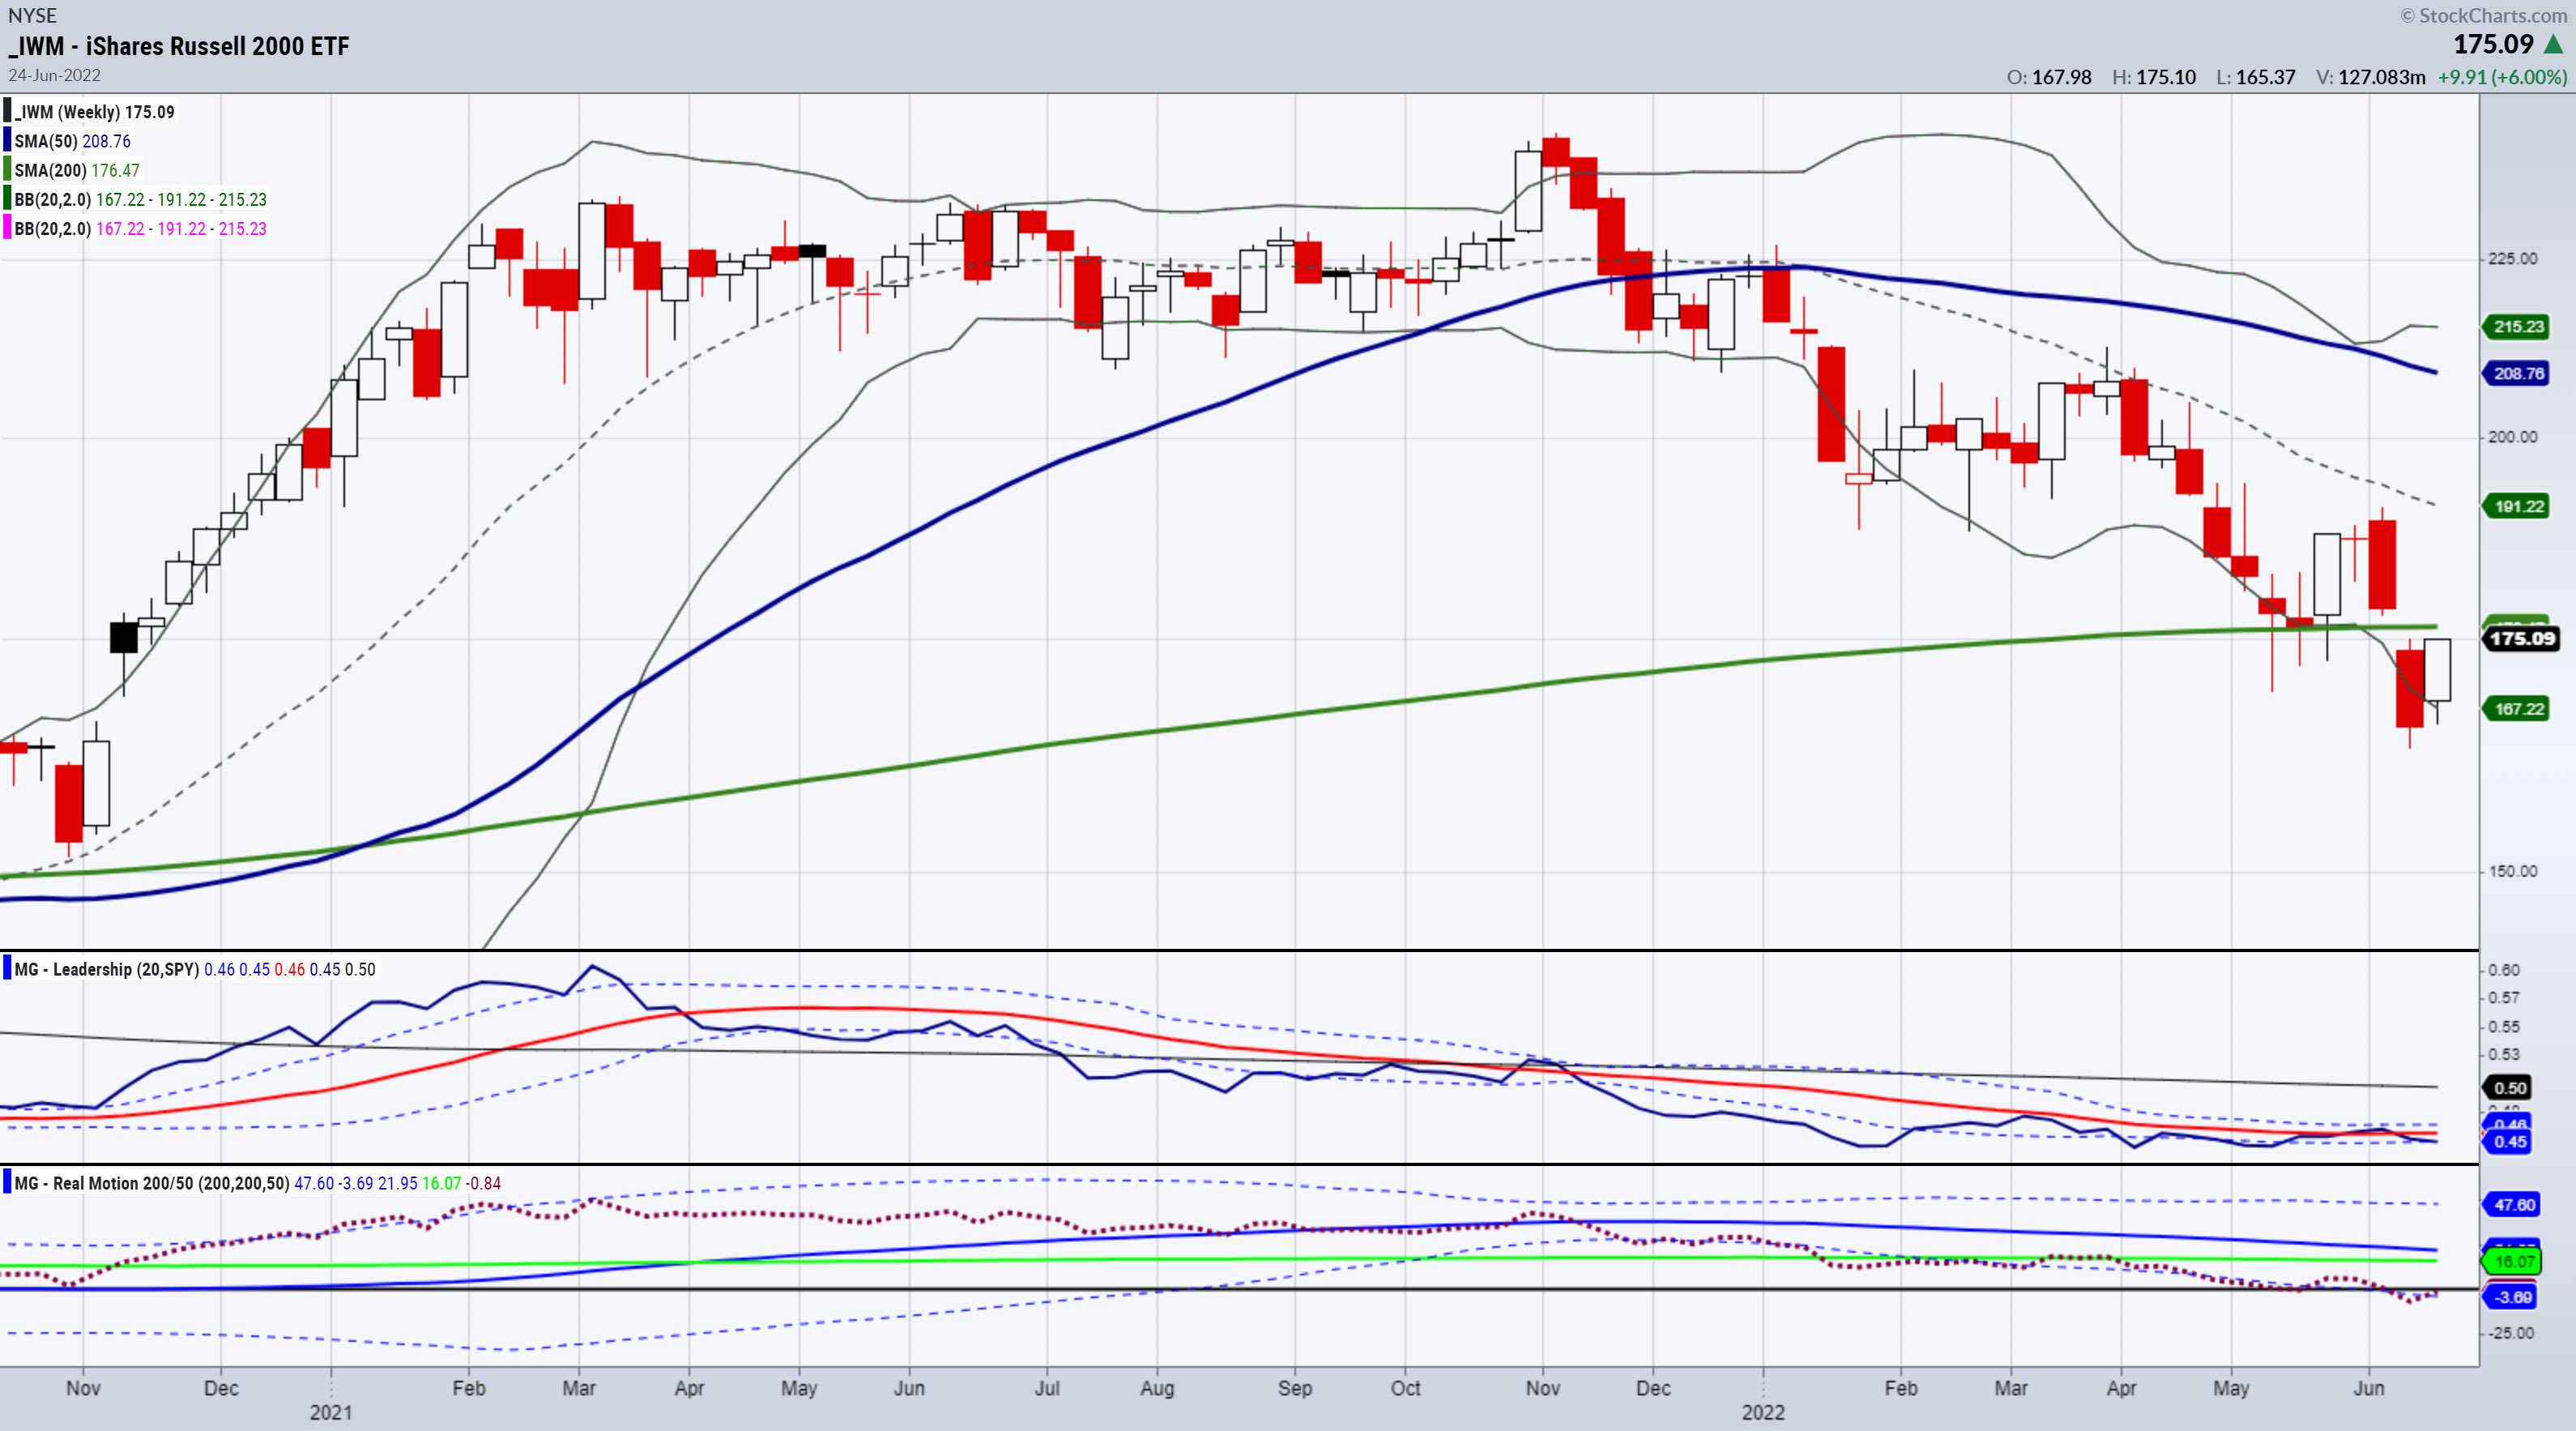Click the green 215.23 upper band tag
Image resolution: width=2576 pixels, height=1431 pixels.
pyautogui.click(x=2517, y=326)
